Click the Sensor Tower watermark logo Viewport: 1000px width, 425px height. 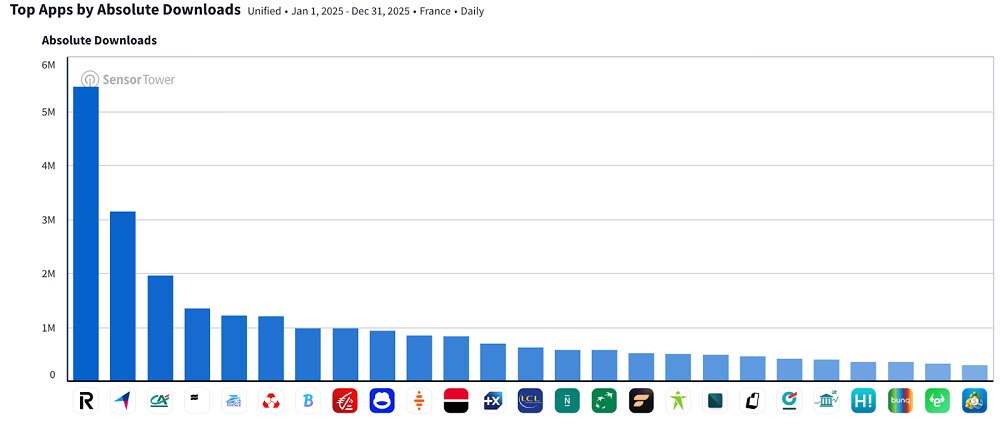128,79
